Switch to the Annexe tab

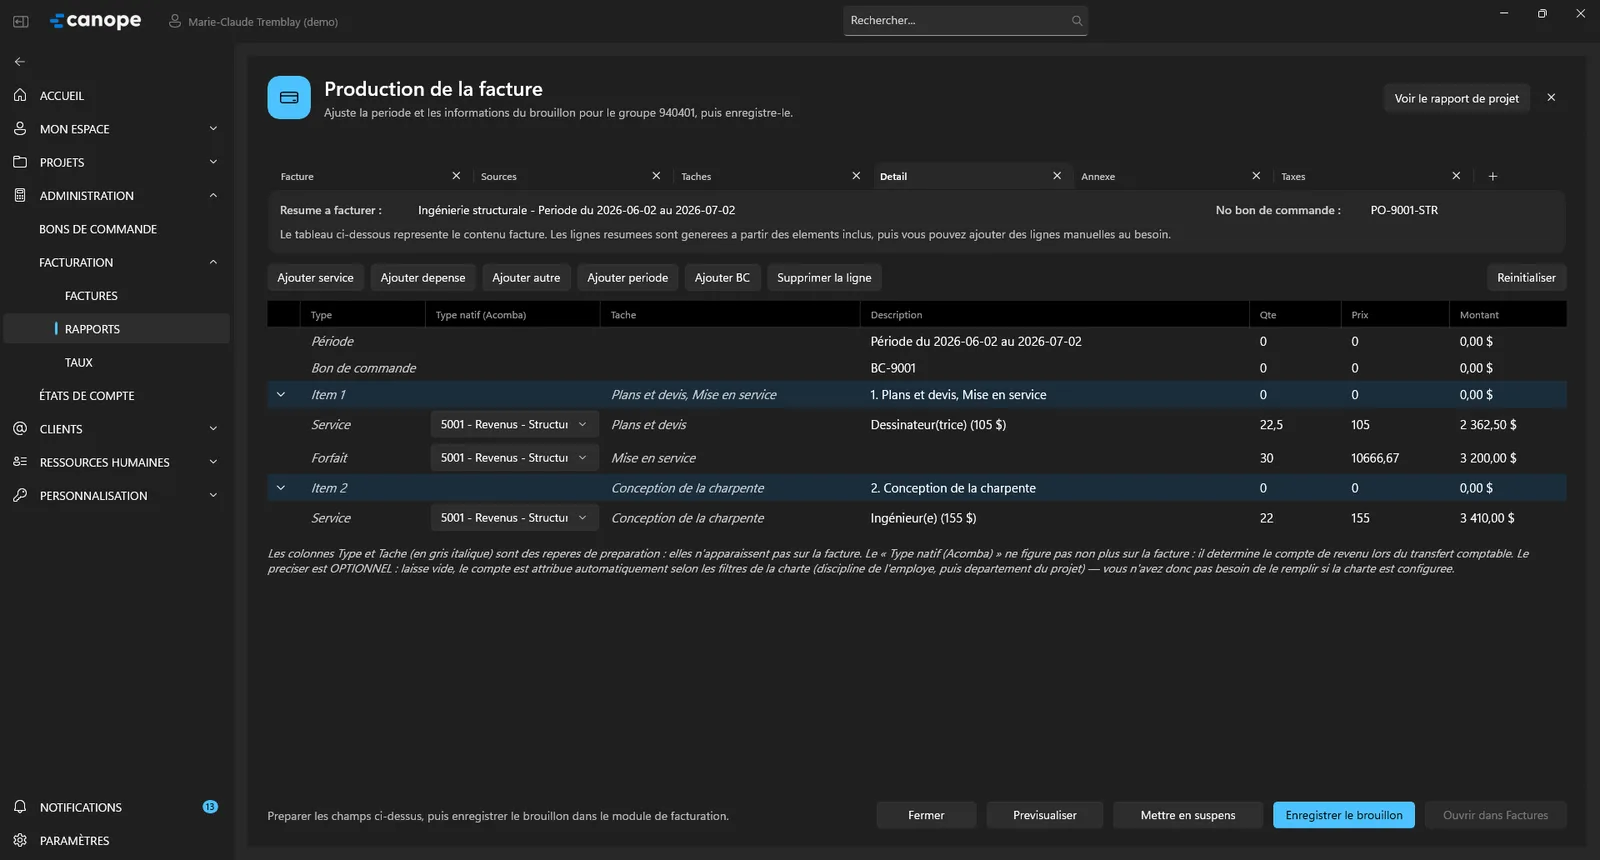[x=1098, y=177]
